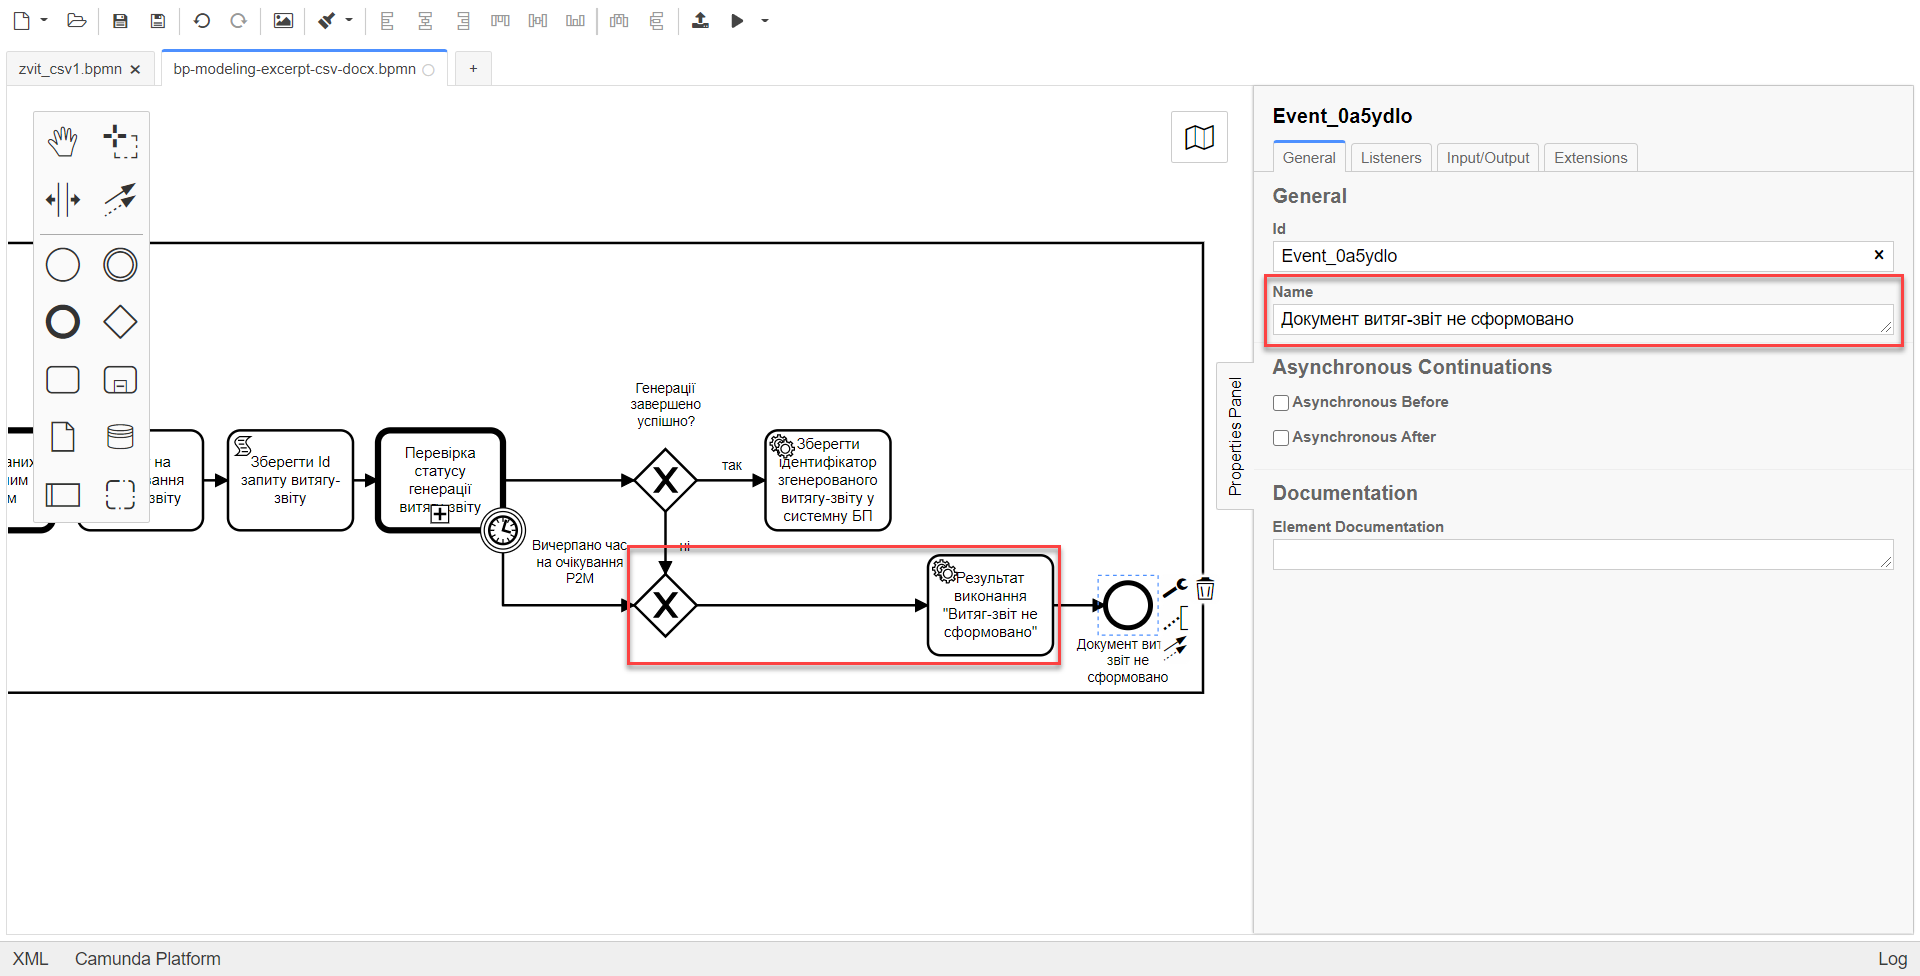This screenshot has height=976, width=1920.
Task: Enable Asynchronous After checkbox
Action: pyautogui.click(x=1281, y=438)
